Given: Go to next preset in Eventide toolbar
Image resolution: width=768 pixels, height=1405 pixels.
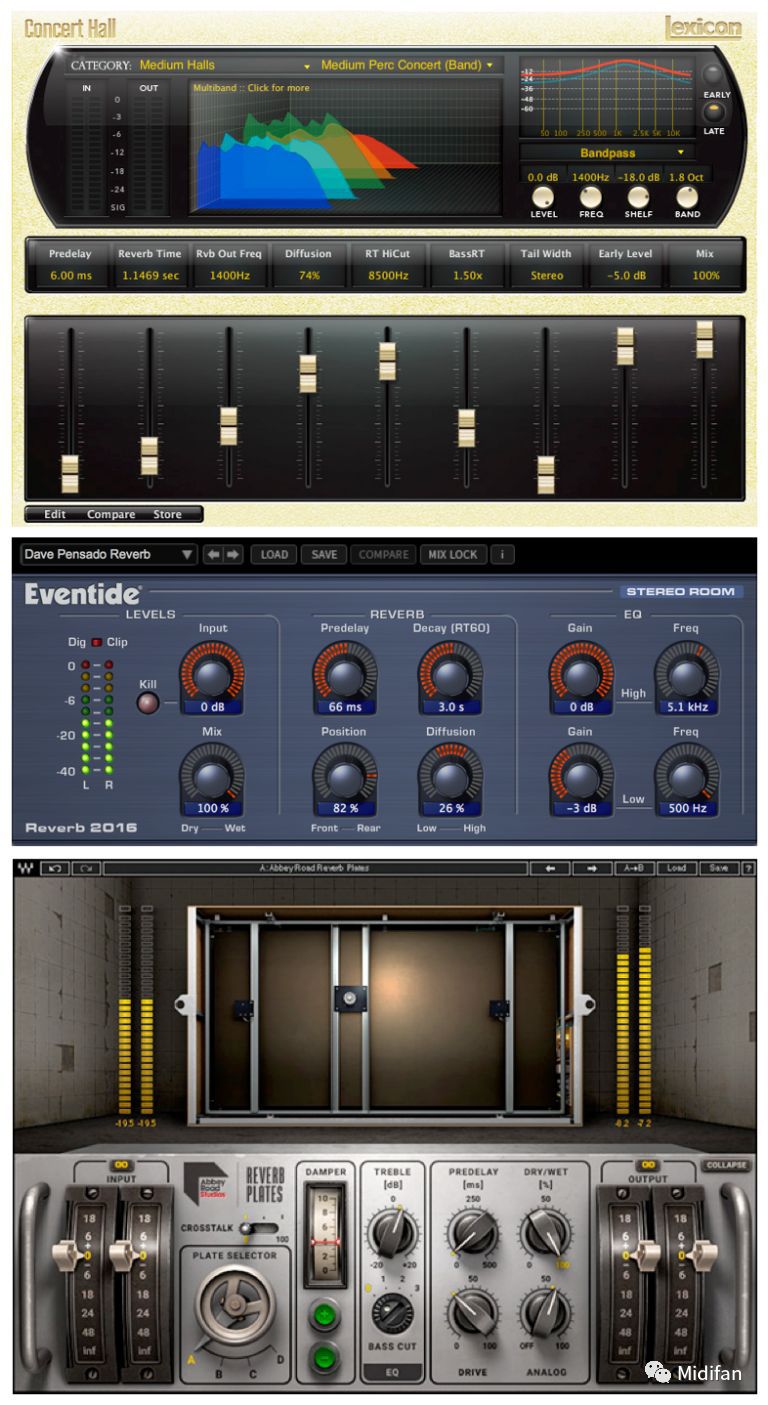Looking at the screenshot, I should 233,554.
